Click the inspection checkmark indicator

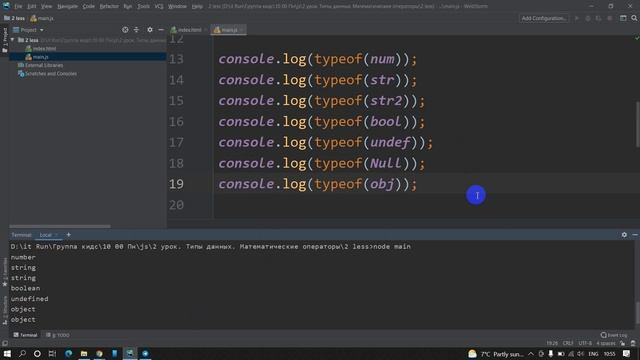[636, 38]
